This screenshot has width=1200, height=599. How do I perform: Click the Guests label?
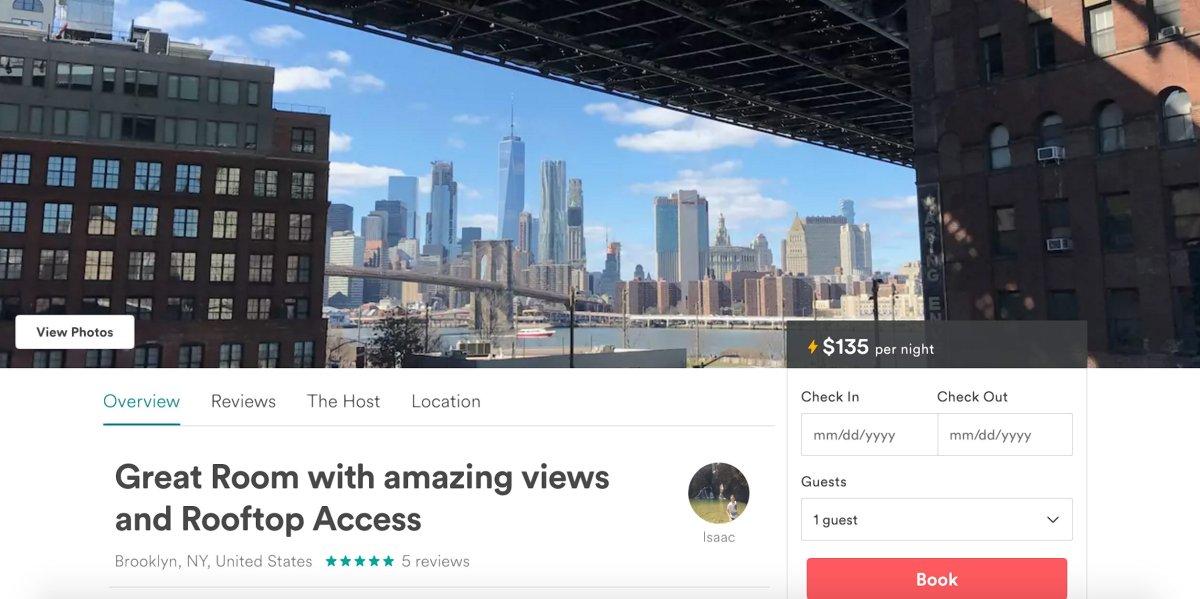tap(824, 481)
